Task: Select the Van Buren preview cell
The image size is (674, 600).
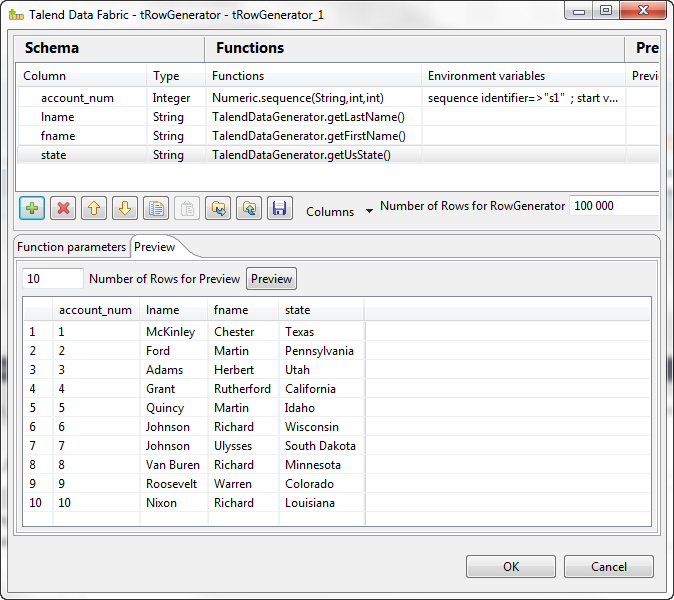Action: tap(173, 465)
